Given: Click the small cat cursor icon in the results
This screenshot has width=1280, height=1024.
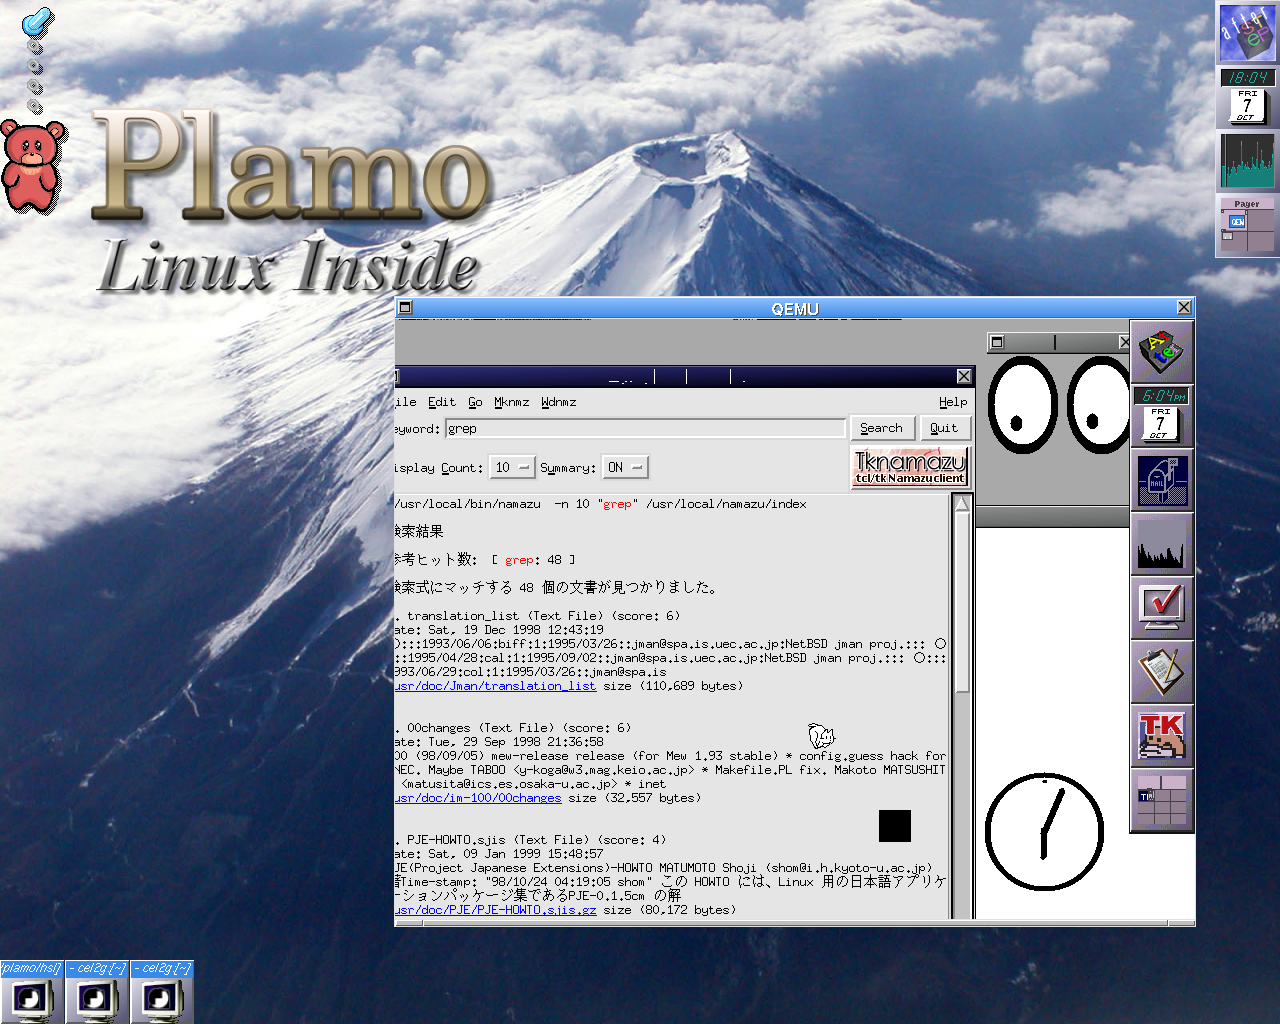Looking at the screenshot, I should (x=821, y=737).
